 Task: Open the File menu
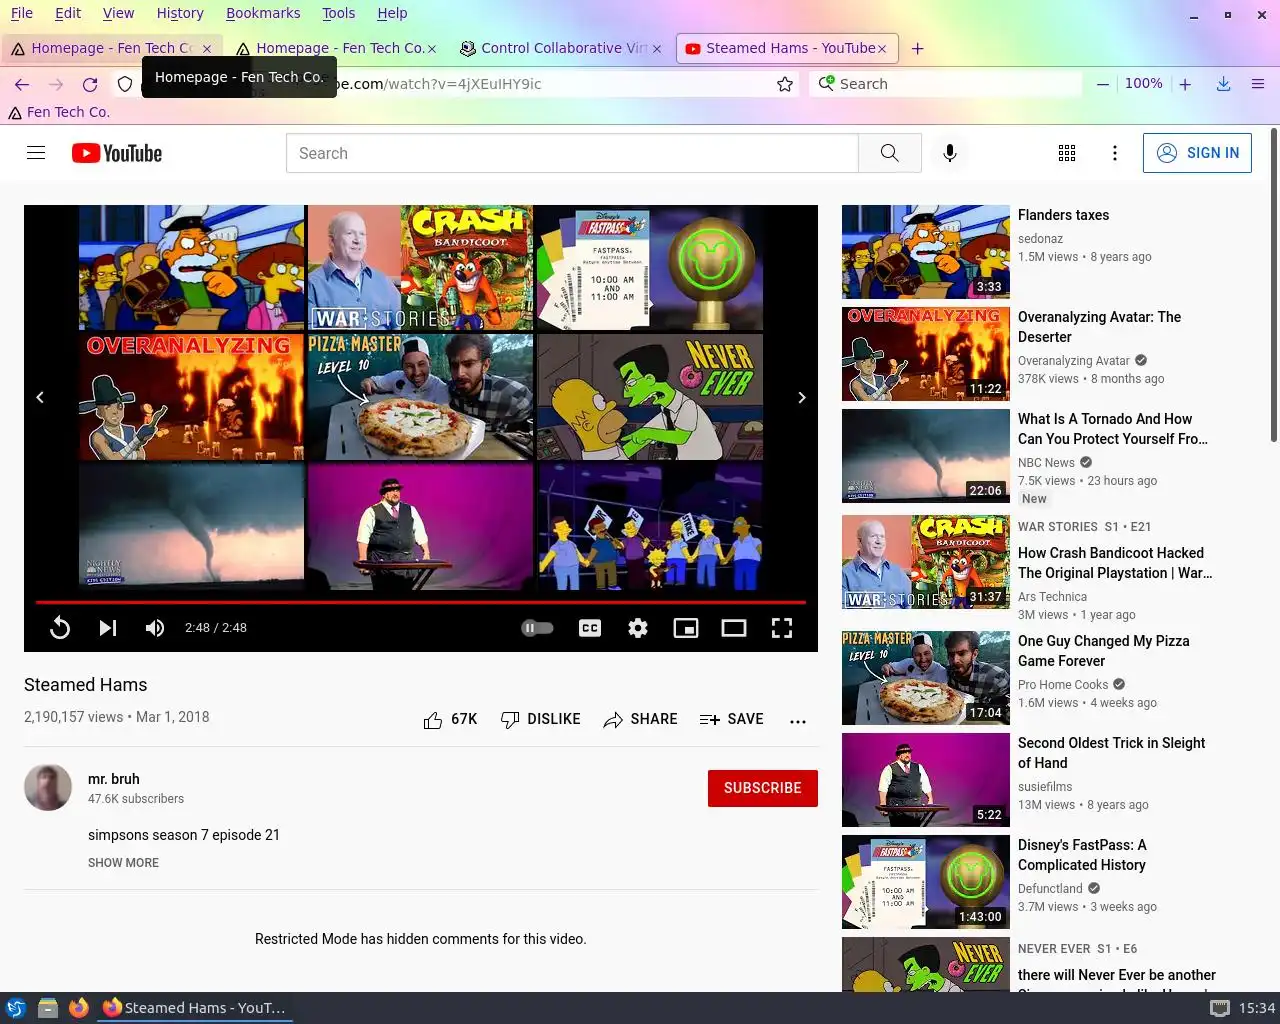coord(22,13)
